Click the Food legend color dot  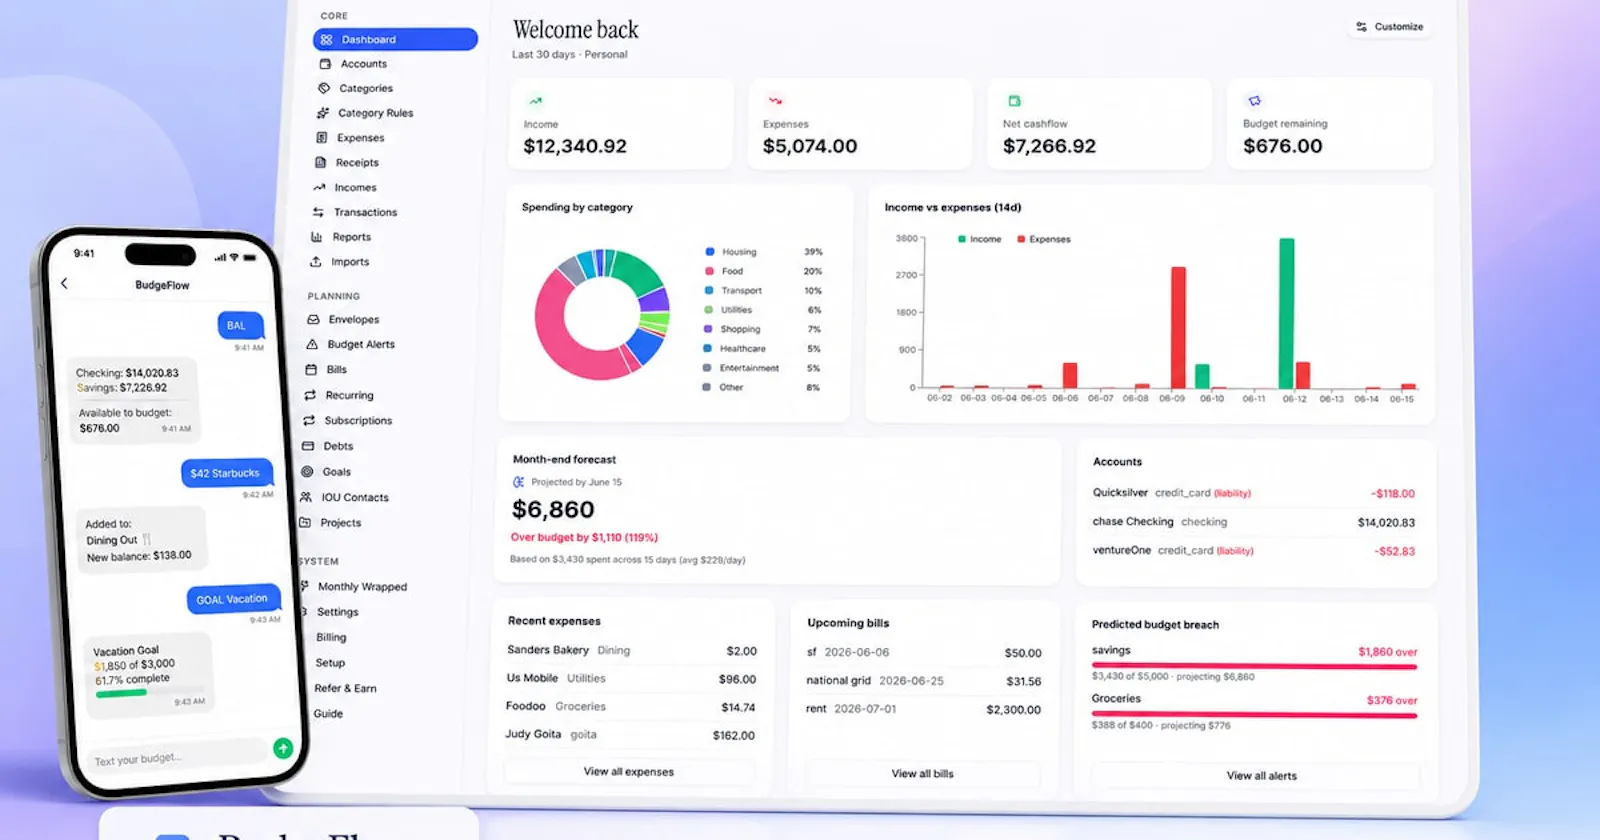tap(710, 271)
